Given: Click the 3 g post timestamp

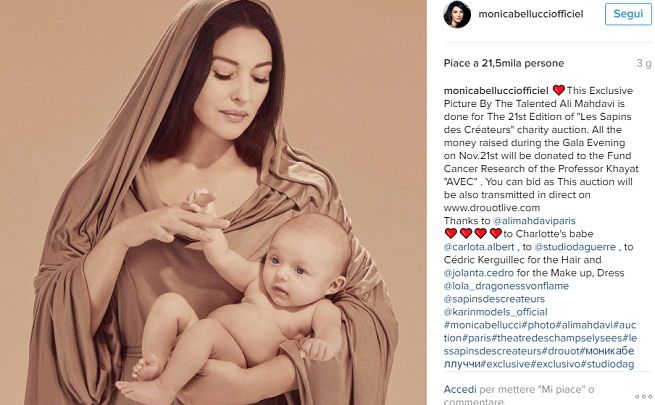Looking at the screenshot, I should (x=644, y=63).
